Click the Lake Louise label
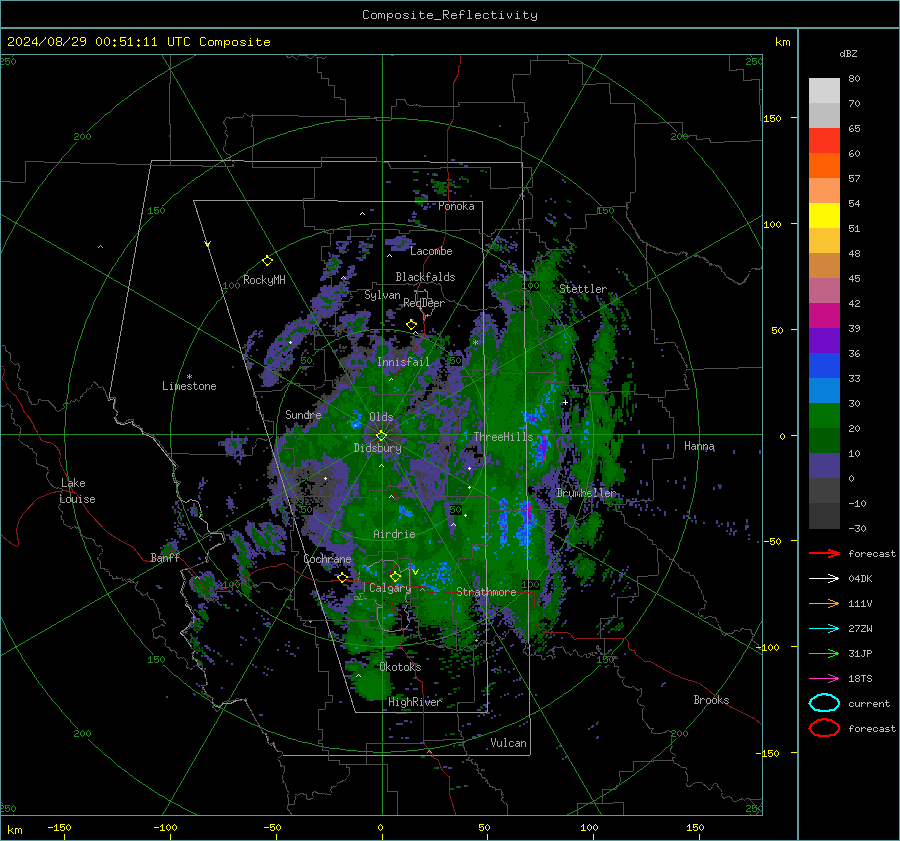The height and width of the screenshot is (841, 900). (x=78, y=491)
